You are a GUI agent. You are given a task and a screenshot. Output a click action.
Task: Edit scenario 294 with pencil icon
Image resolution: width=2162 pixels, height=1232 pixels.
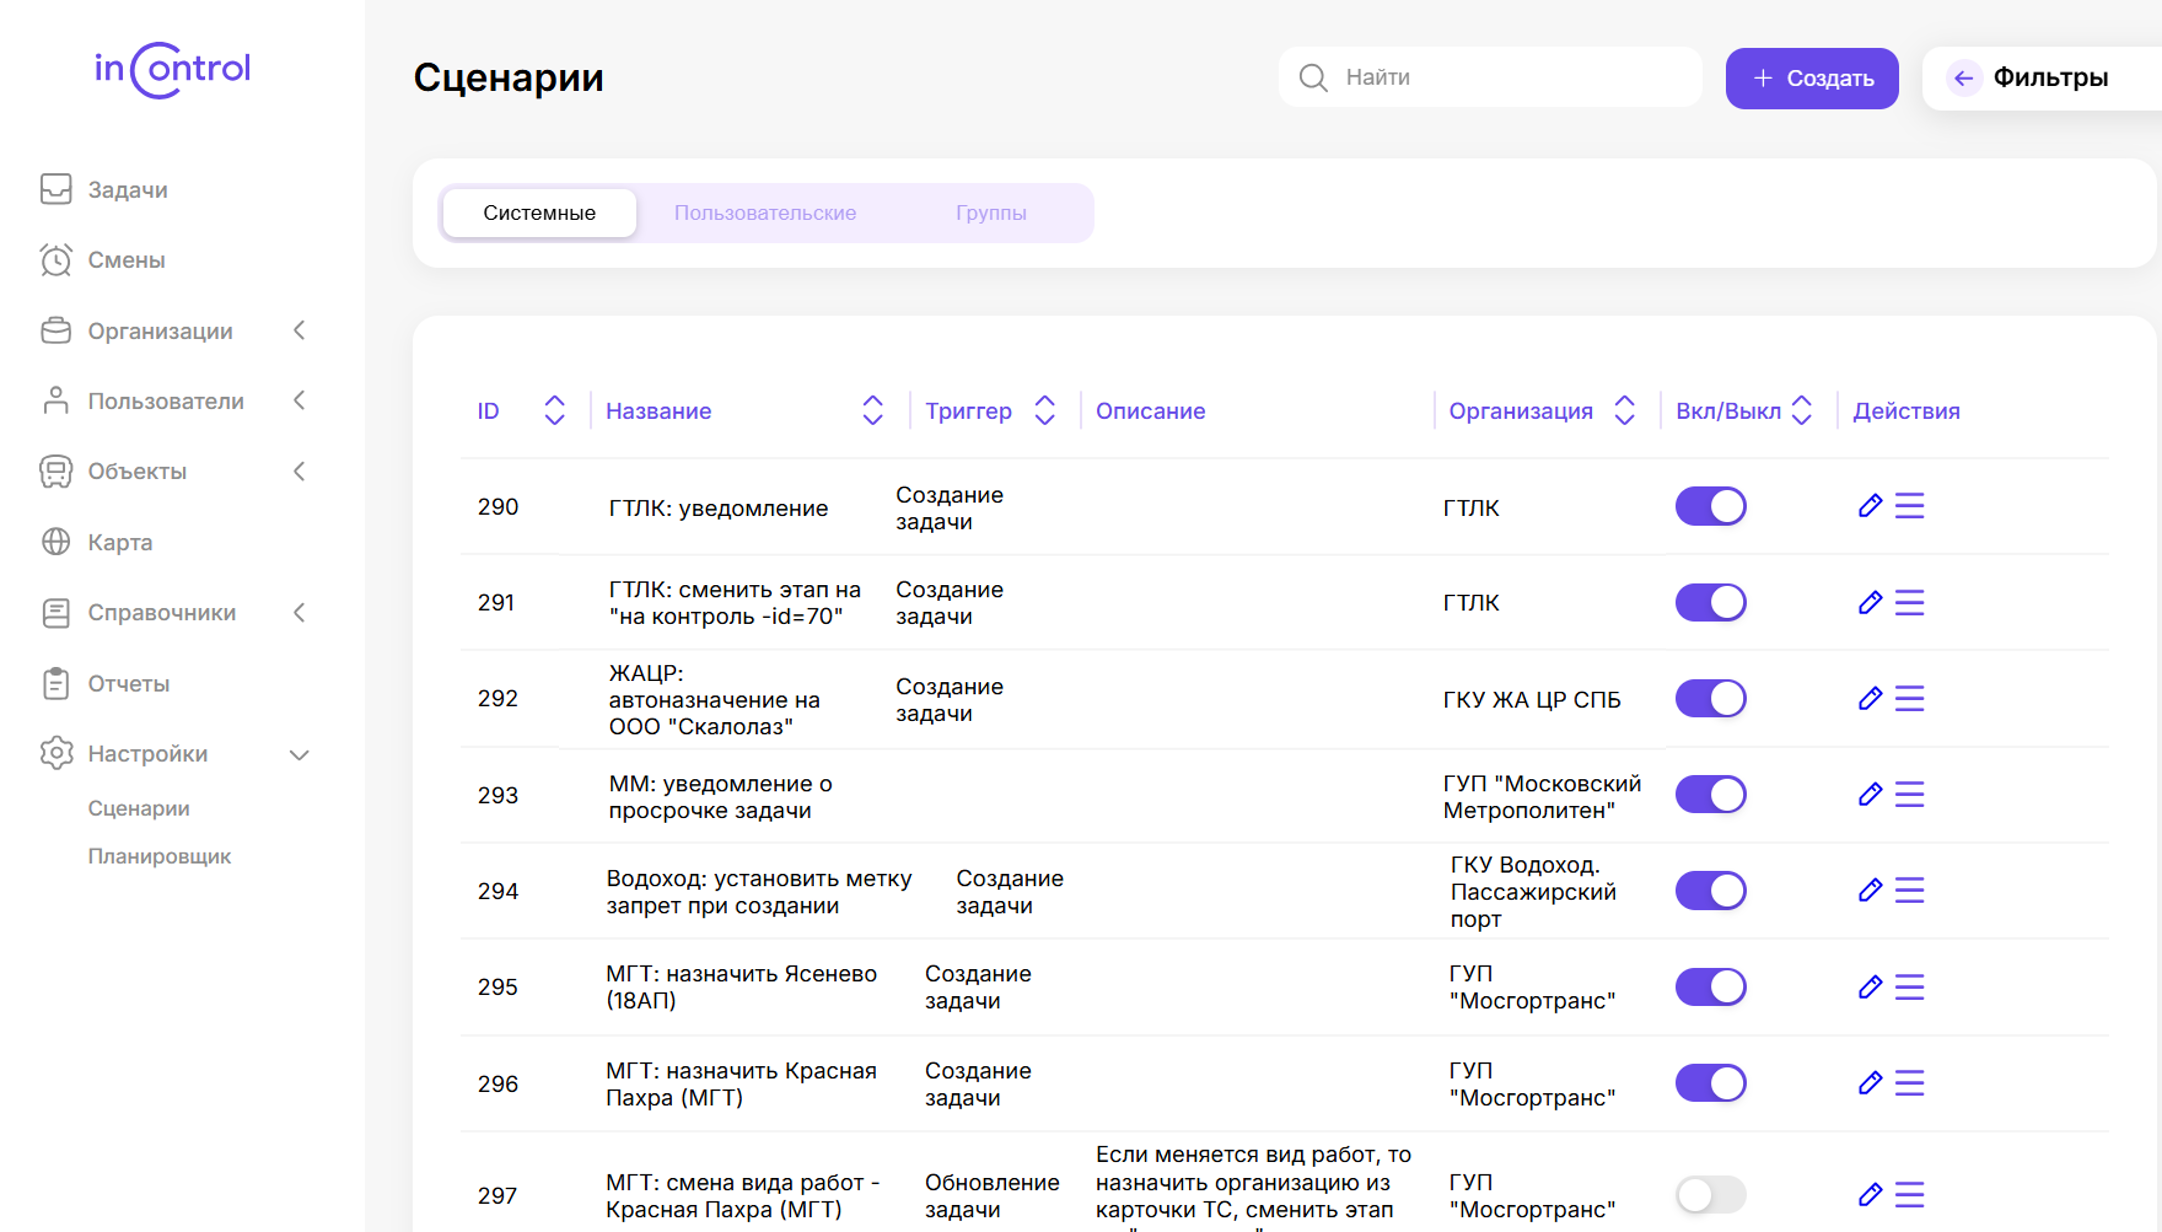click(1870, 890)
